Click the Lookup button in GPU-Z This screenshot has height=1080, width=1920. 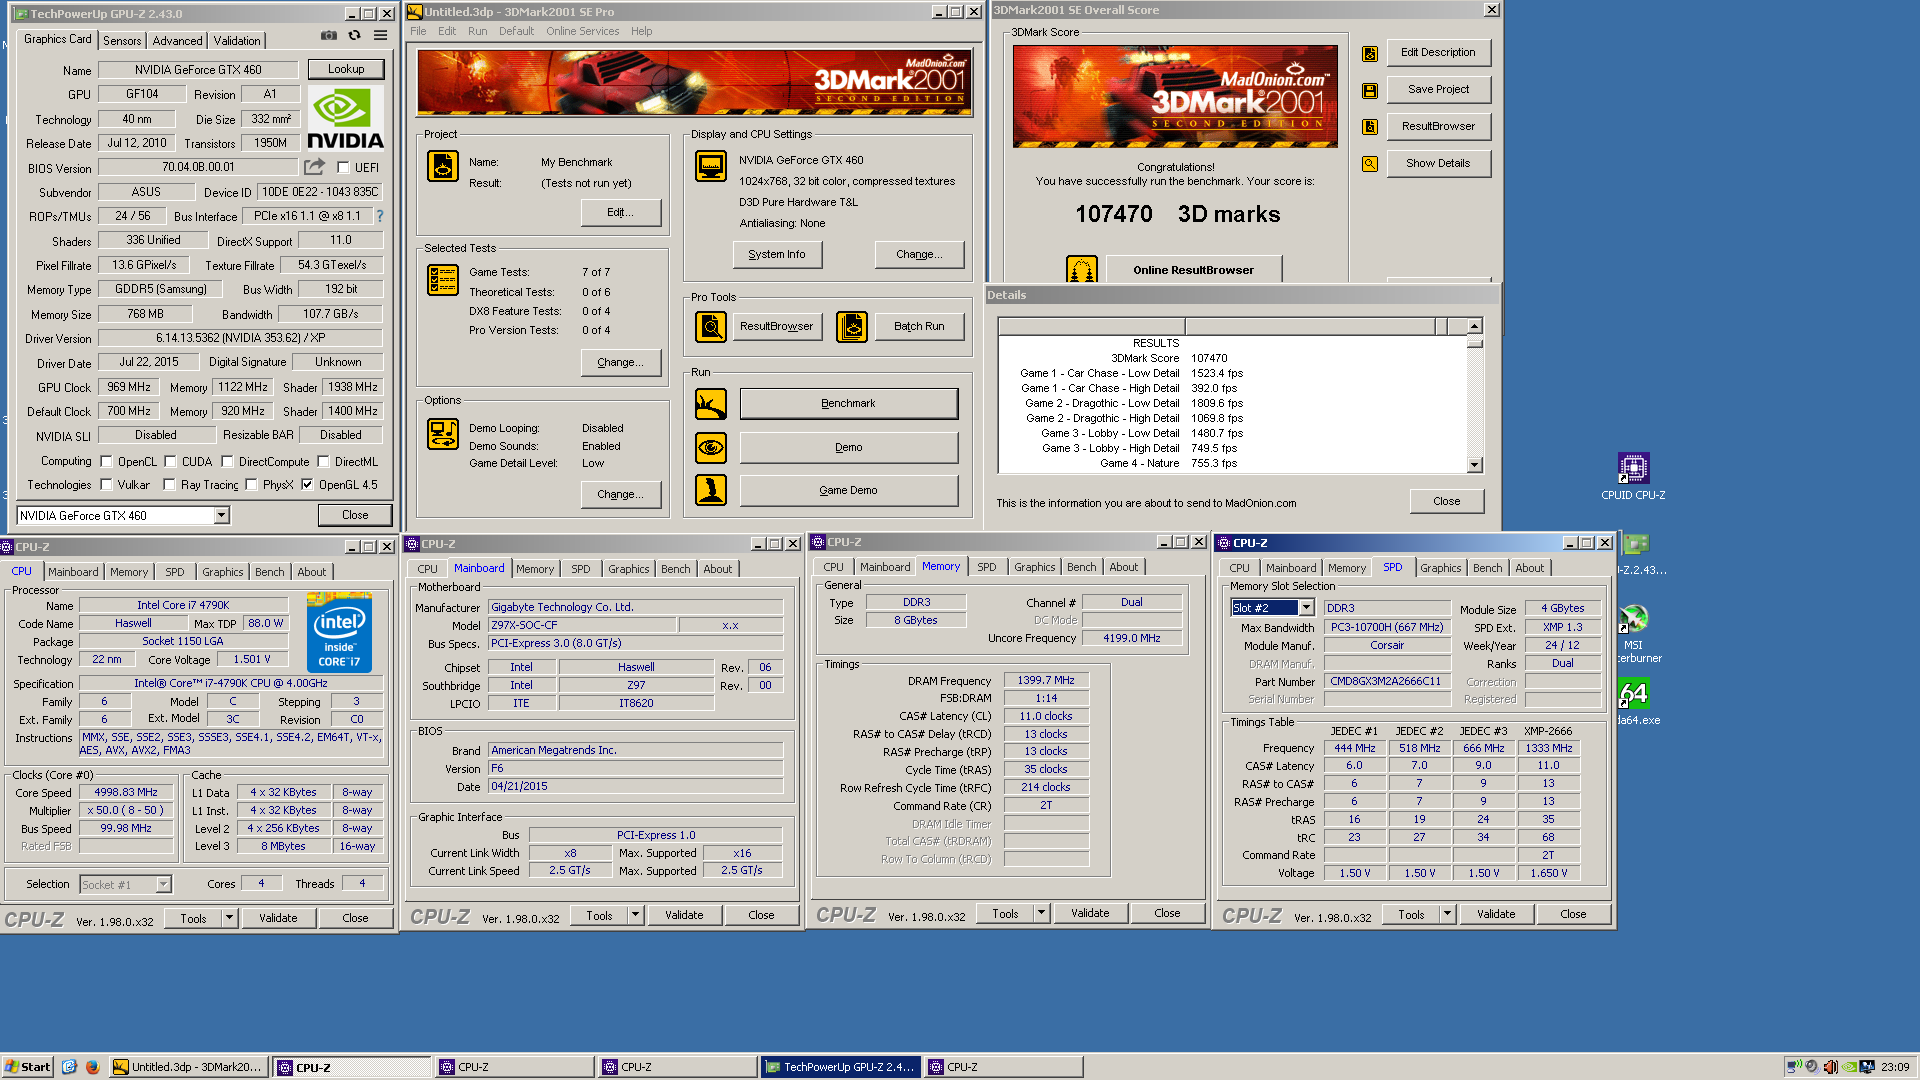(345, 69)
